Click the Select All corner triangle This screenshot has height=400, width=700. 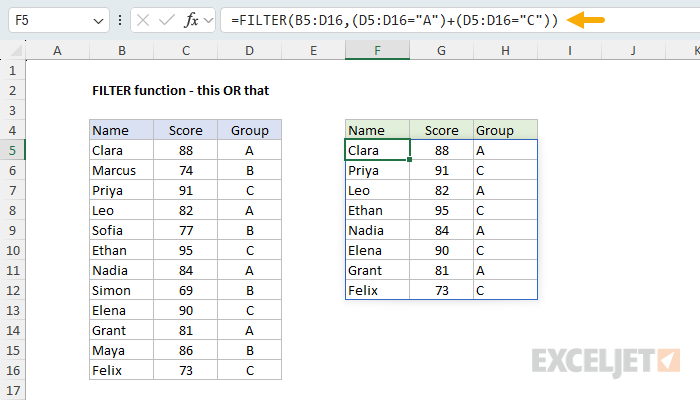click(x=16, y=51)
